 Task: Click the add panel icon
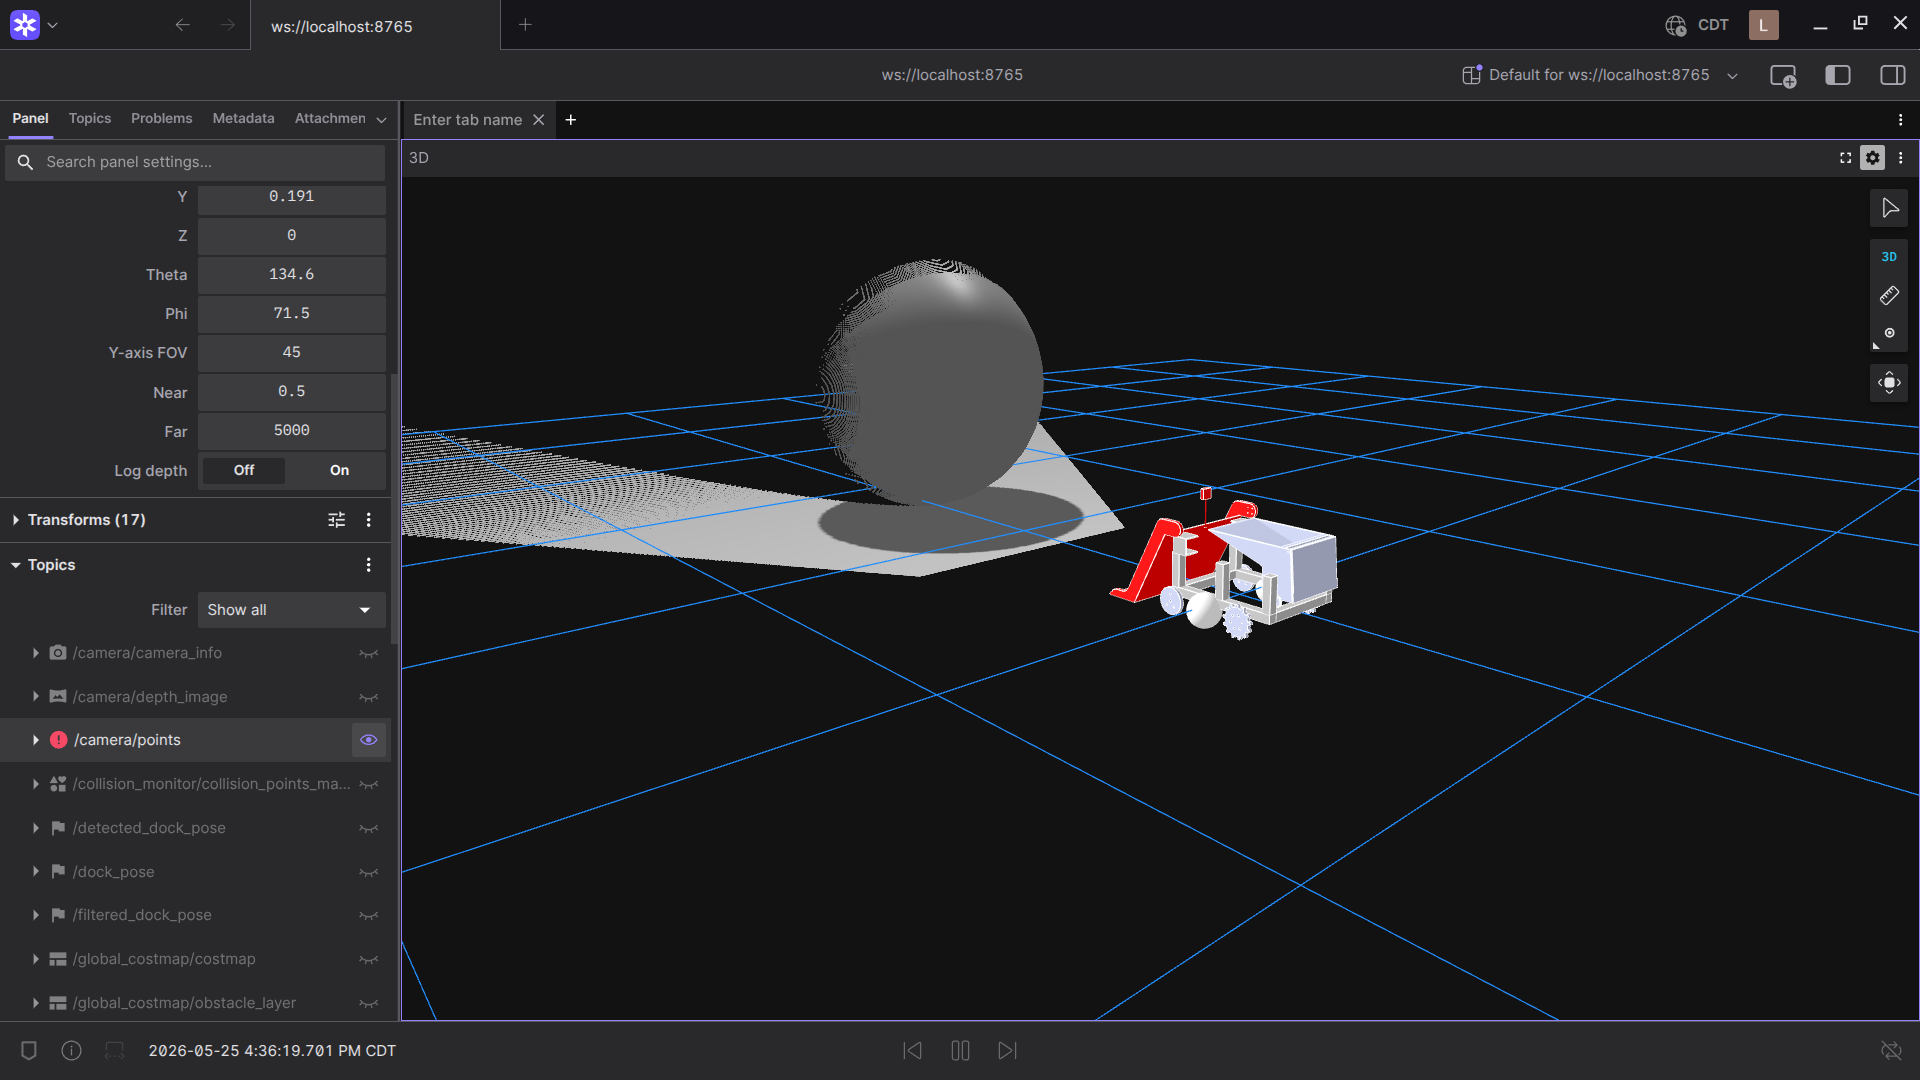tap(1783, 76)
